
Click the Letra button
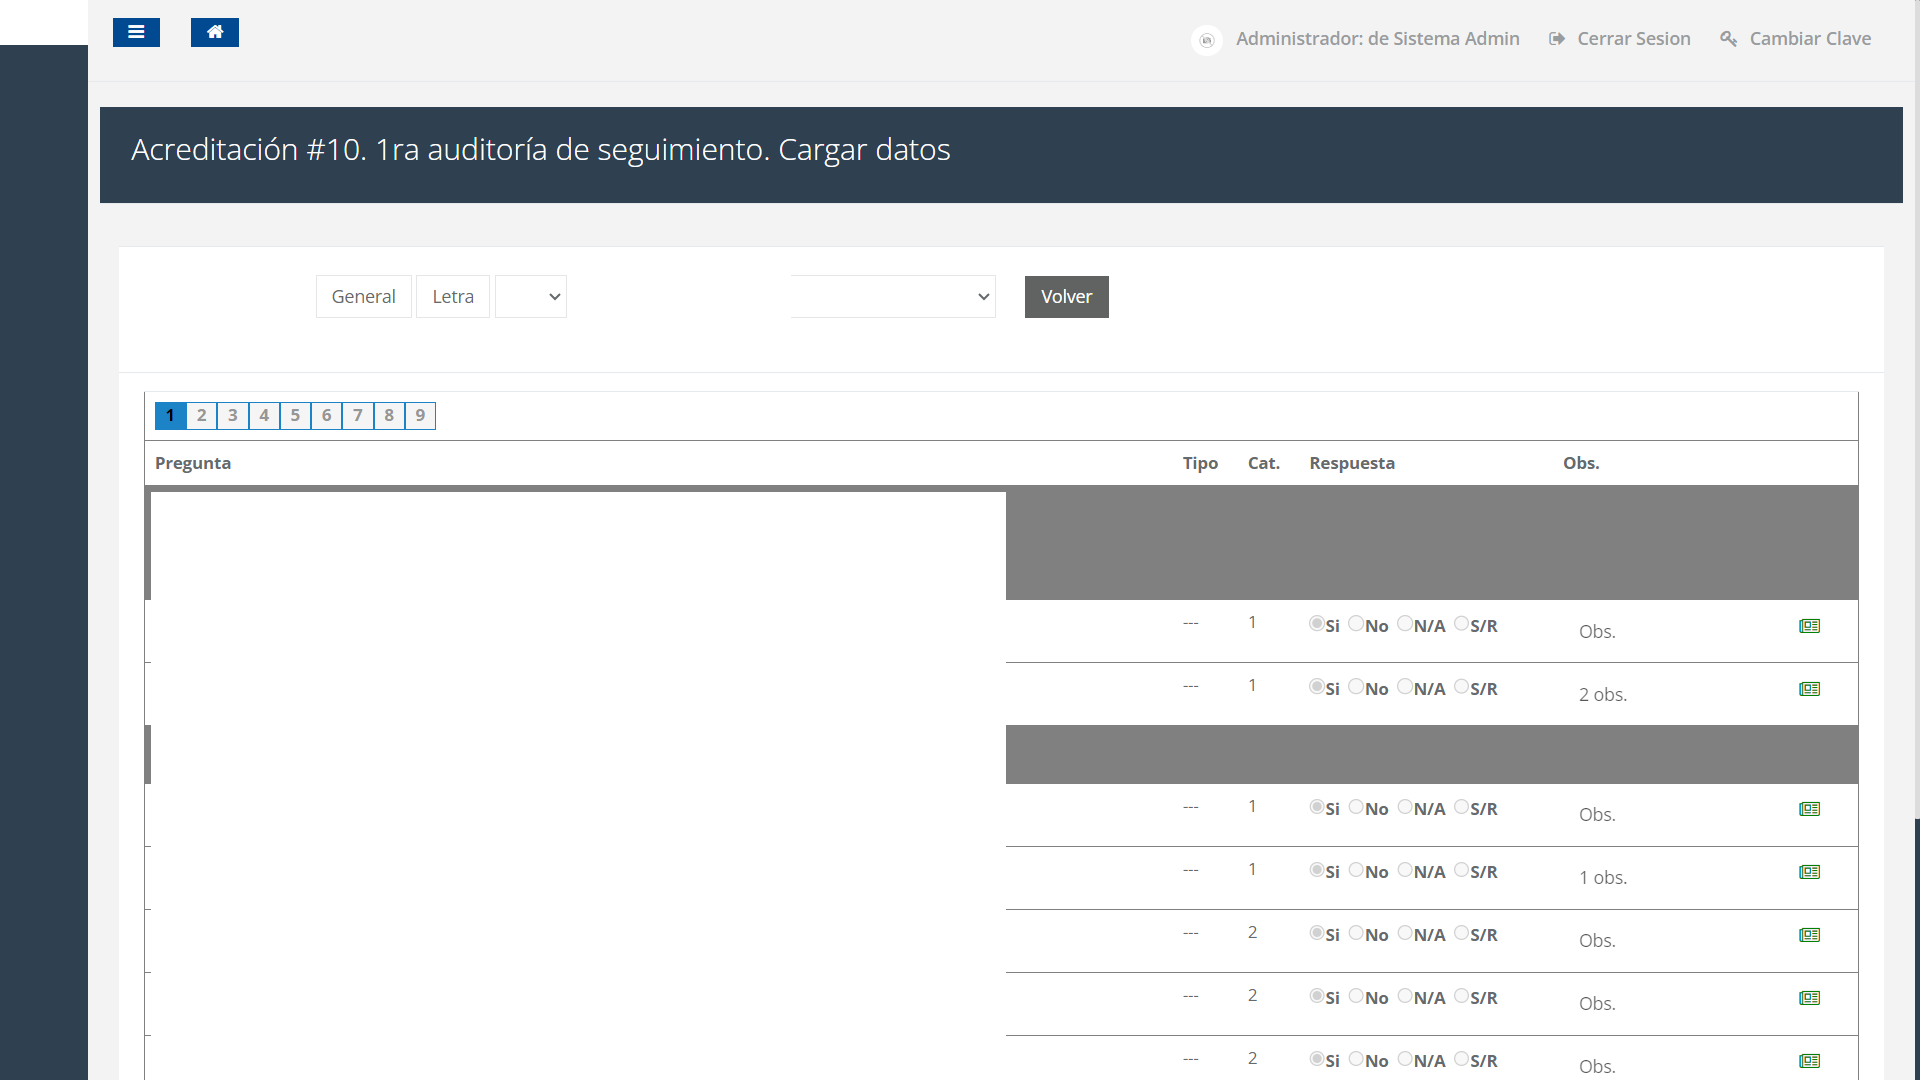pos(453,297)
